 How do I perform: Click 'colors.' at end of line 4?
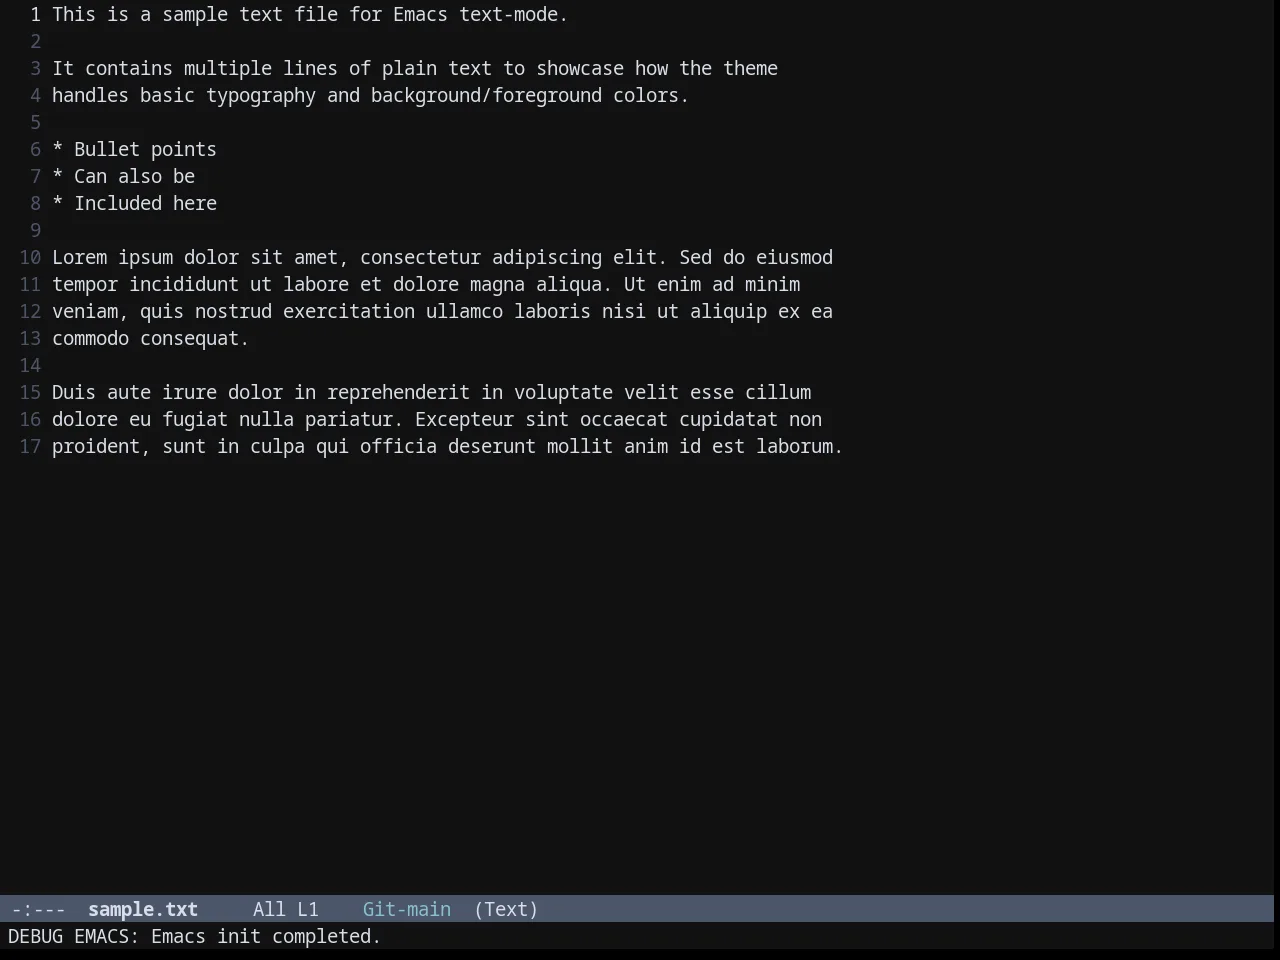pos(651,95)
